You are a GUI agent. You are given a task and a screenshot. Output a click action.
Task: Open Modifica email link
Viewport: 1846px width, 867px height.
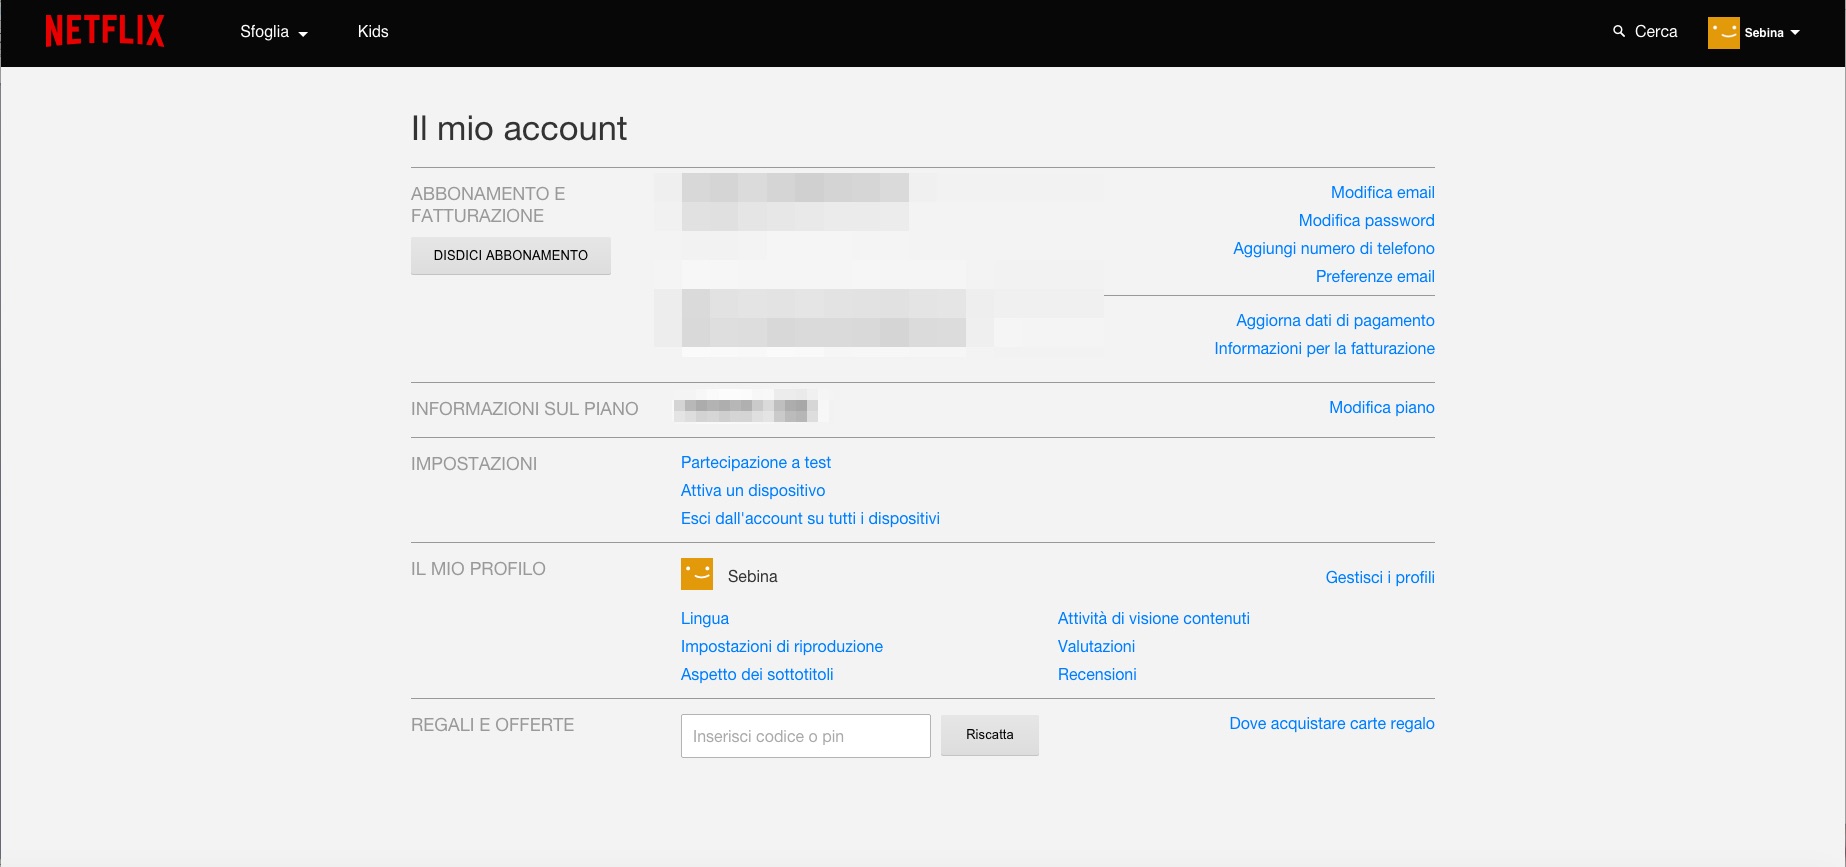click(x=1382, y=193)
